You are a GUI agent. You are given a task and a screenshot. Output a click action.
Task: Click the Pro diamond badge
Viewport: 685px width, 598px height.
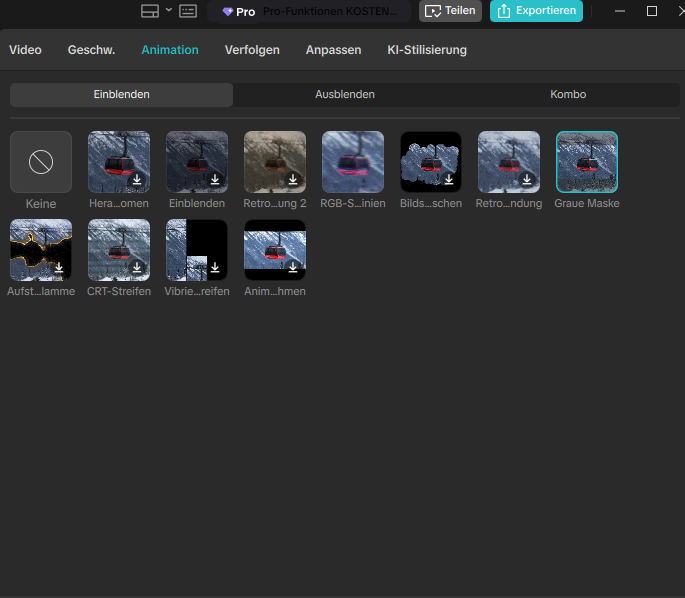click(239, 11)
